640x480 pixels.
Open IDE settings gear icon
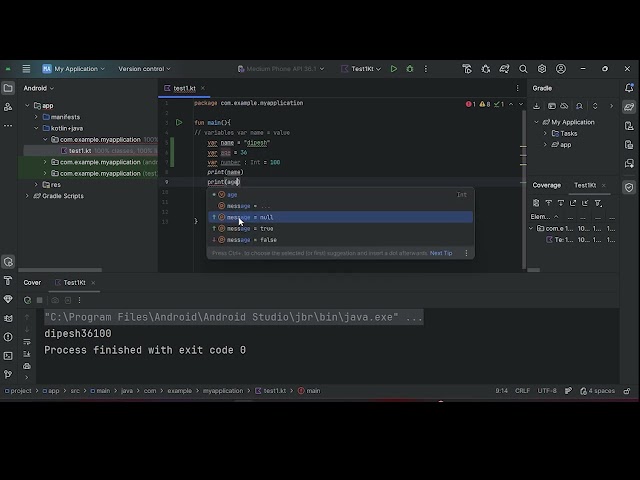pyautogui.click(x=542, y=69)
